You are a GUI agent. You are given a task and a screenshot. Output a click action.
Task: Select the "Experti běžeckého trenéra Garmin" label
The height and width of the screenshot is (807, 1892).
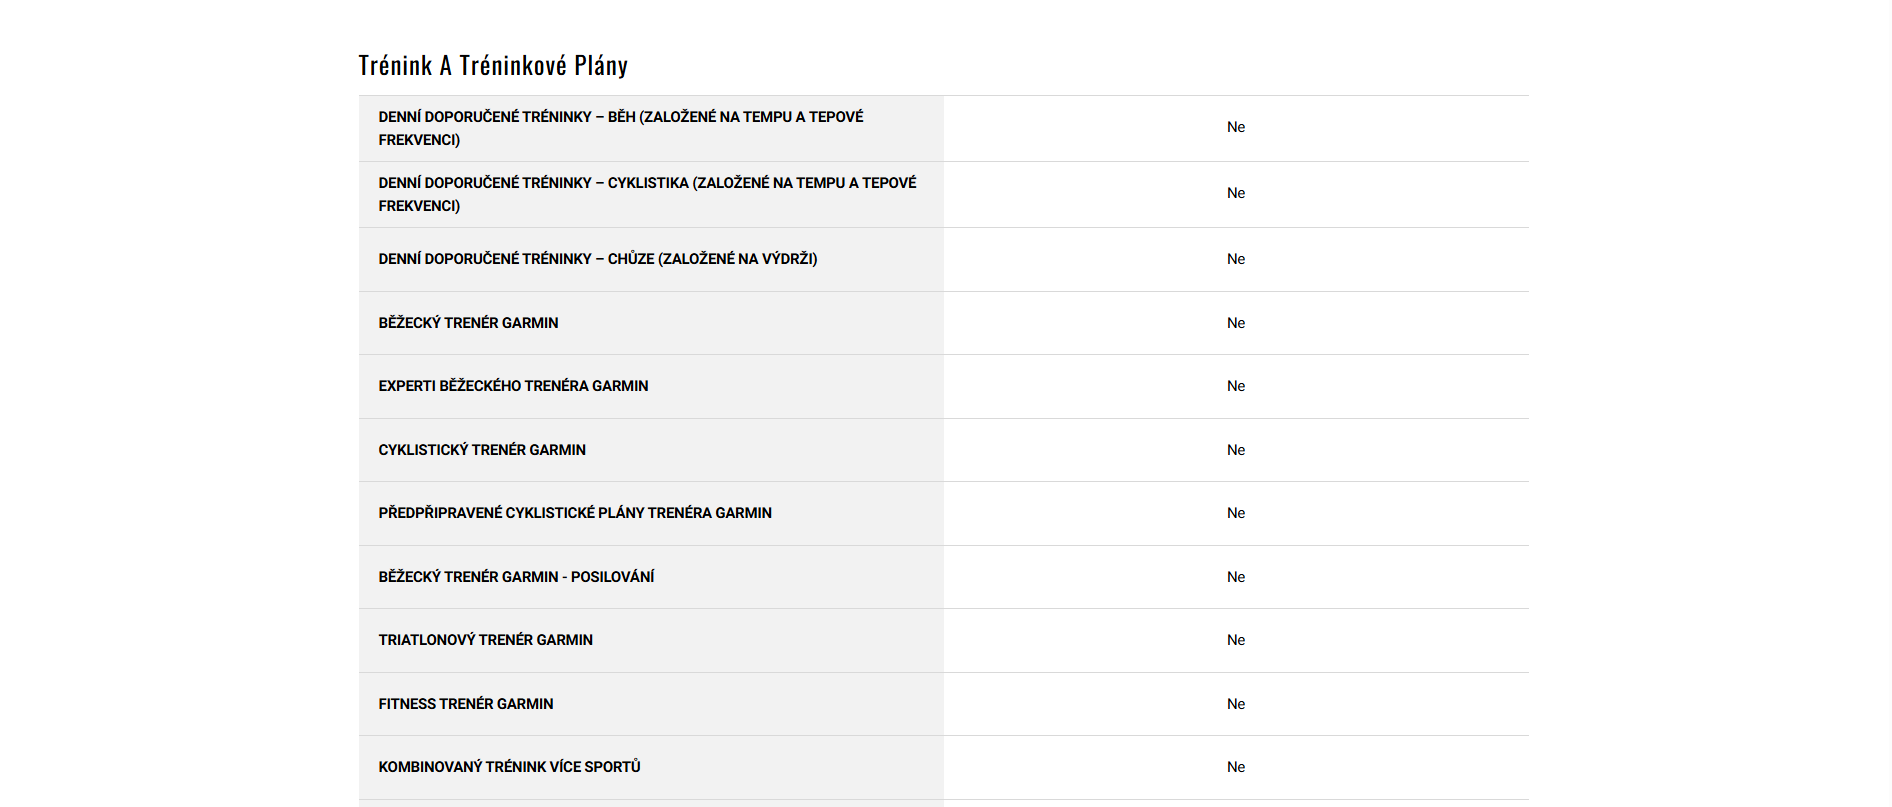(513, 386)
